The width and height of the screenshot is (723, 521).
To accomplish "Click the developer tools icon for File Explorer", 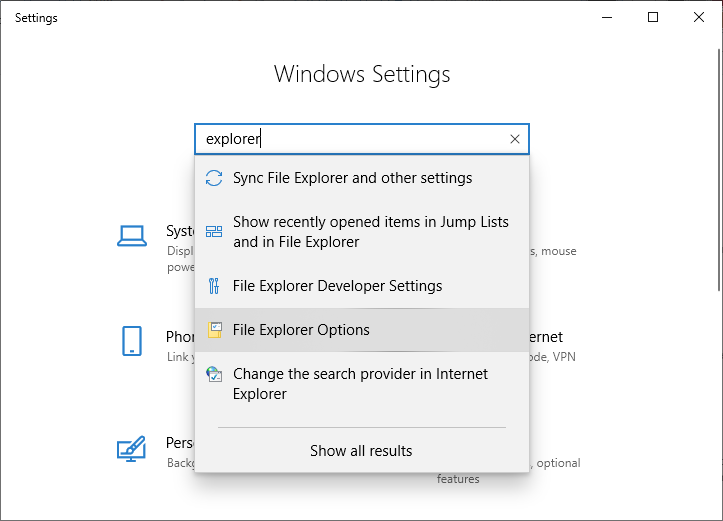I will click(x=214, y=286).
